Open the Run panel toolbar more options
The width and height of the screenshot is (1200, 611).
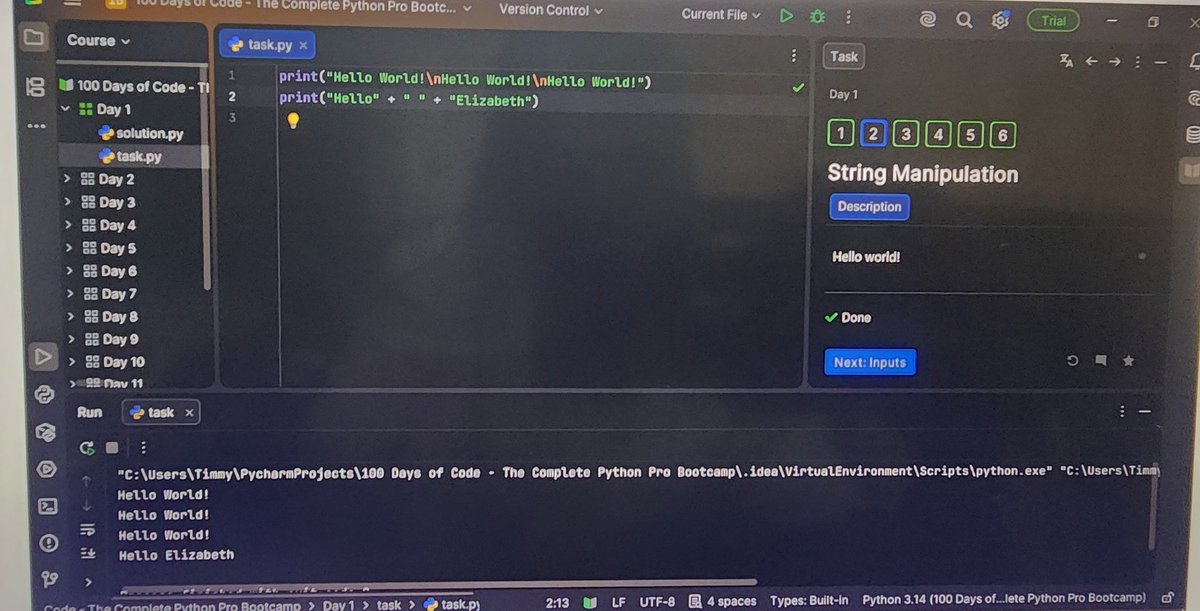[x=143, y=447]
